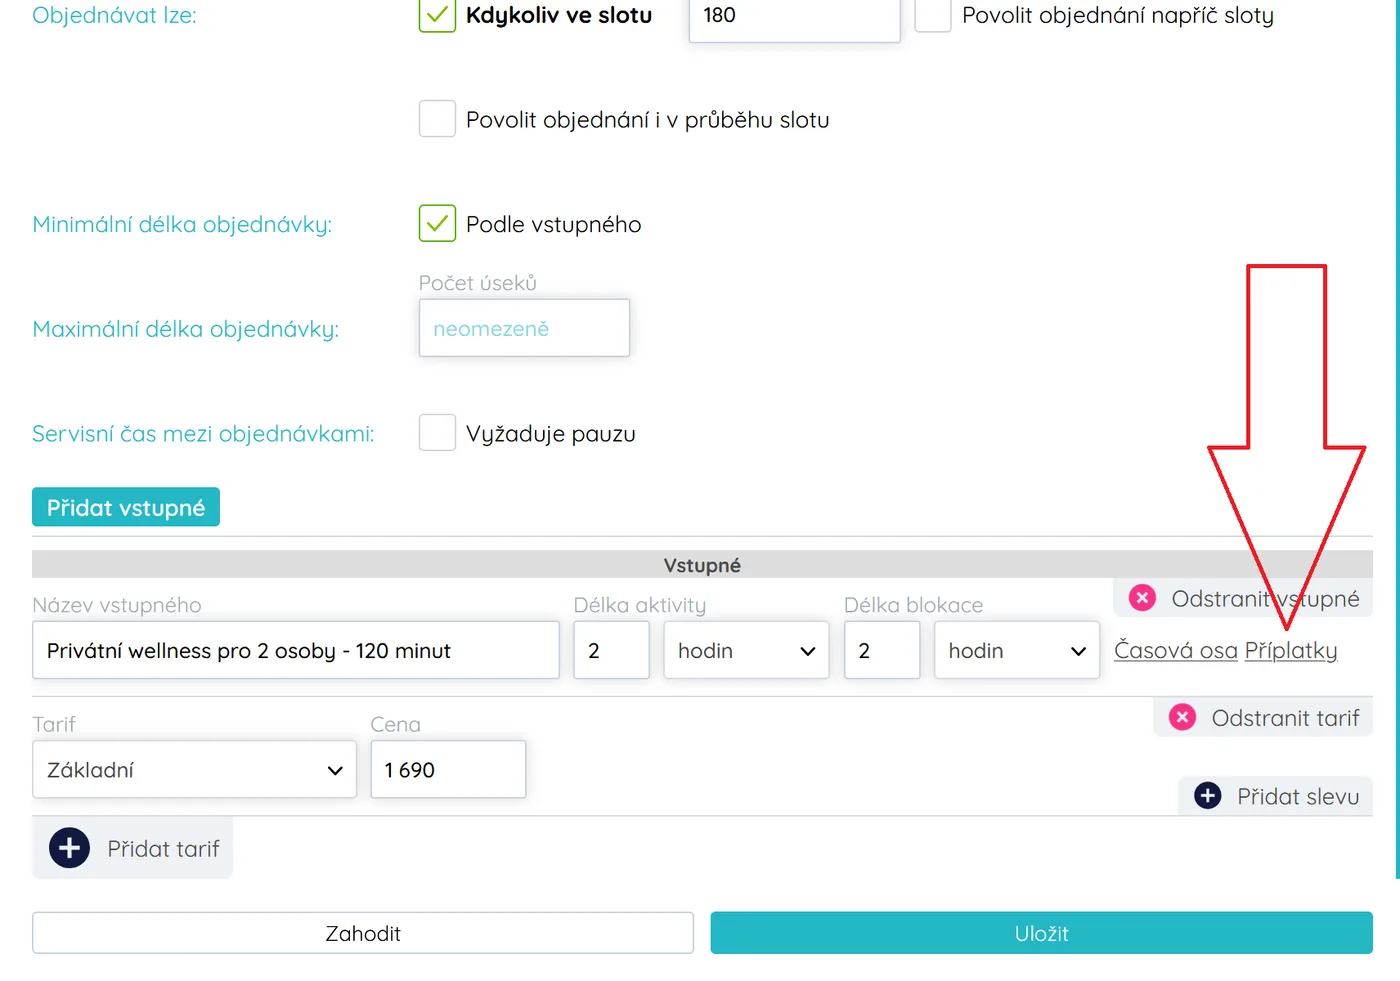Toggle the Podle vstupného checkbox
The width and height of the screenshot is (1400, 981).
tap(437, 223)
